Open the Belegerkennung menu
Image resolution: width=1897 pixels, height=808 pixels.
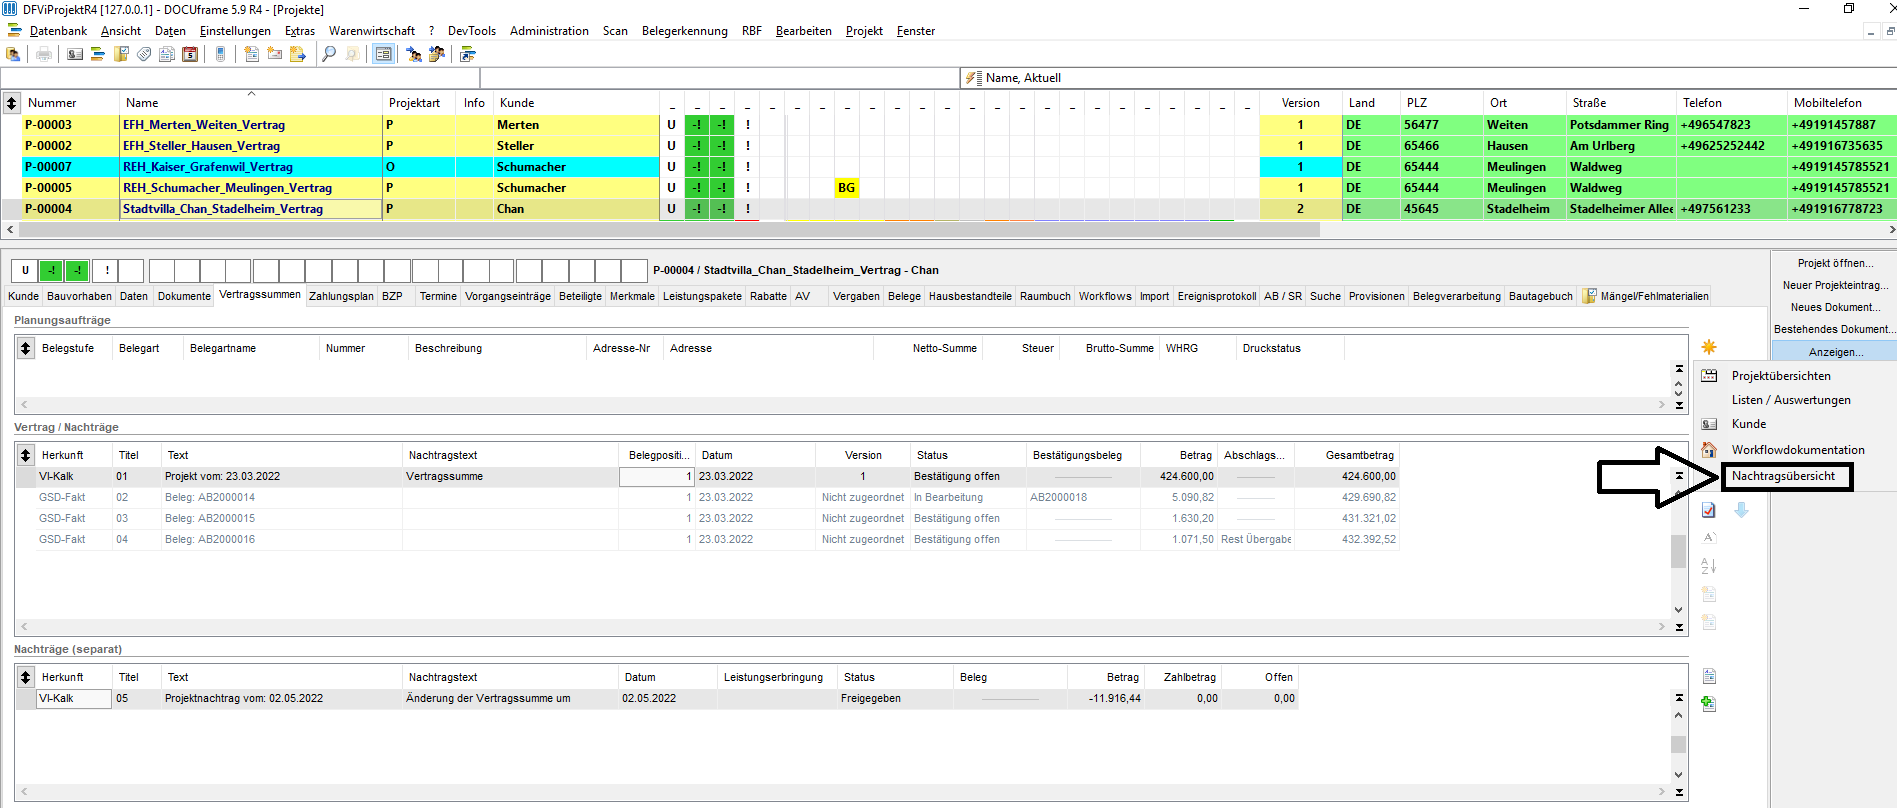point(685,31)
